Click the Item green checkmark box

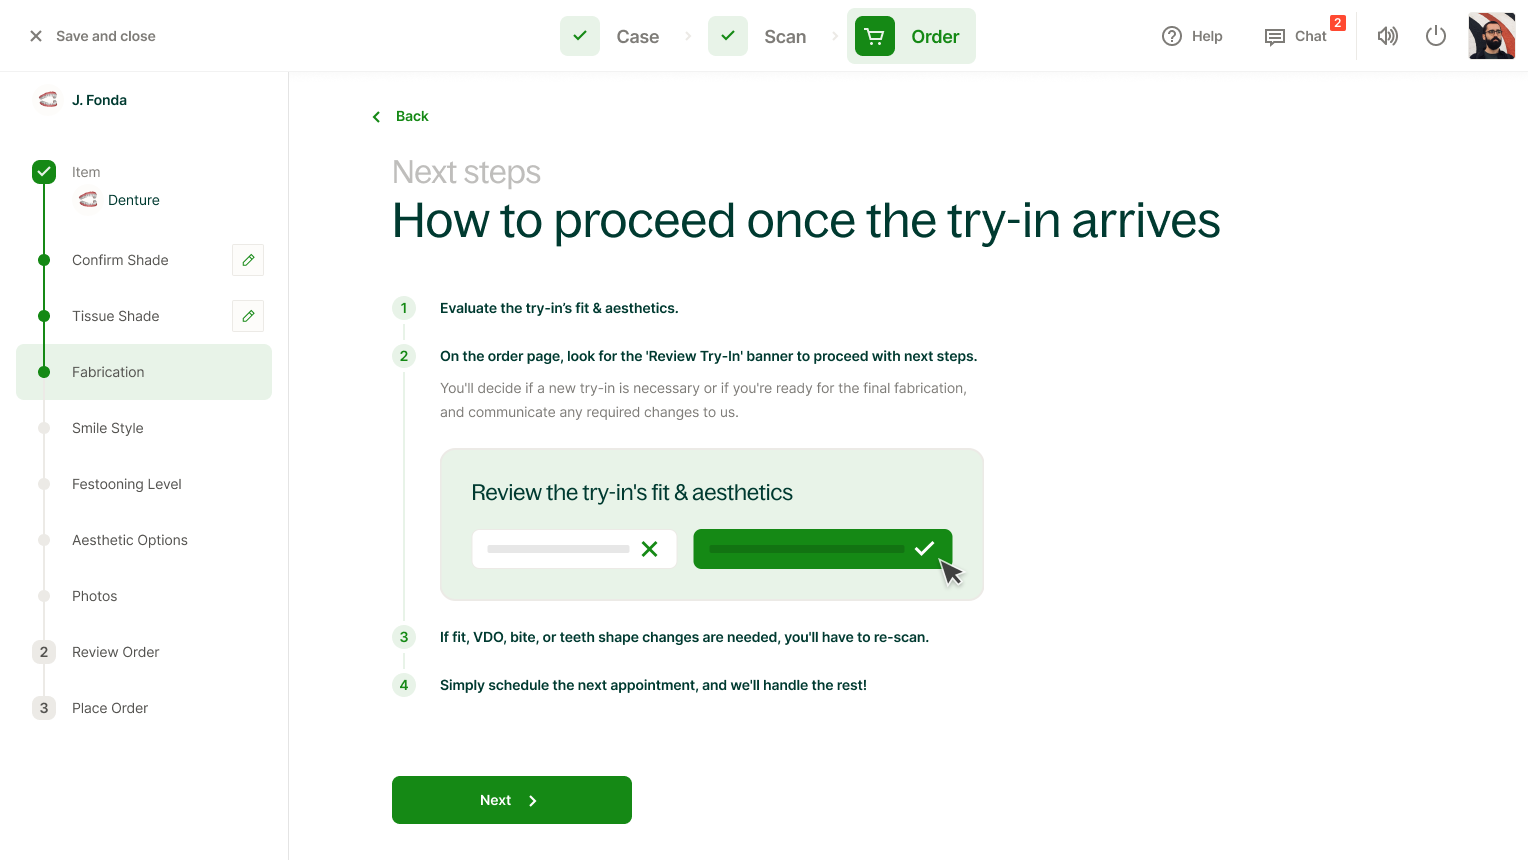[44, 172]
